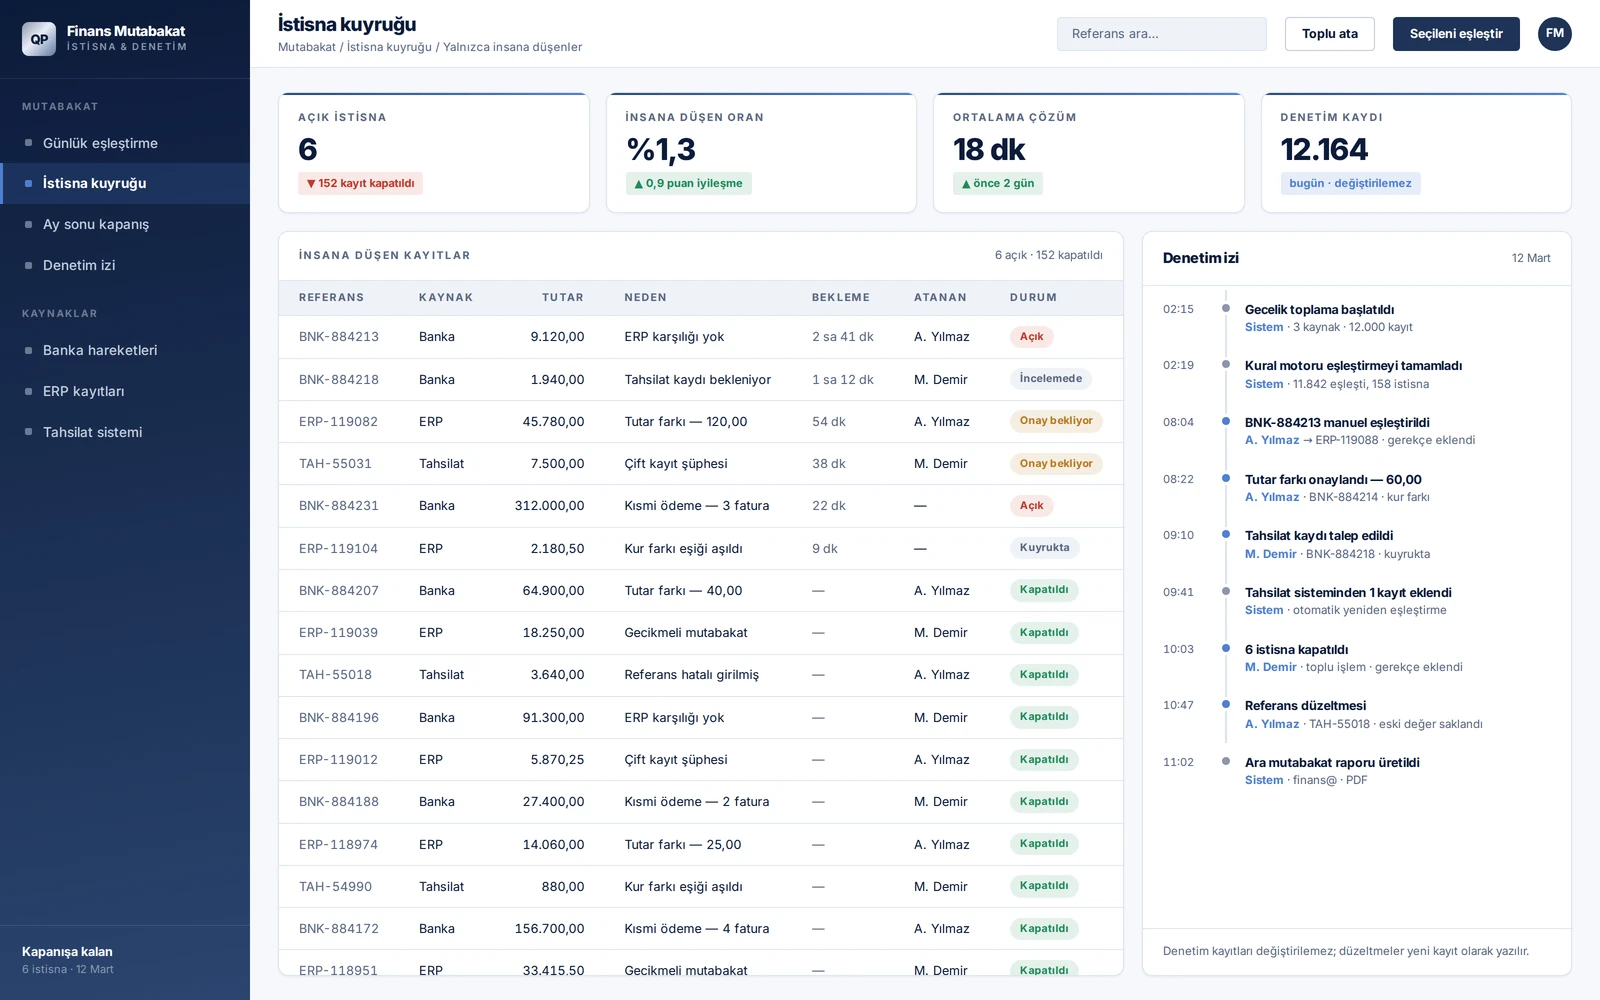Open the FM user avatar

(1554, 34)
